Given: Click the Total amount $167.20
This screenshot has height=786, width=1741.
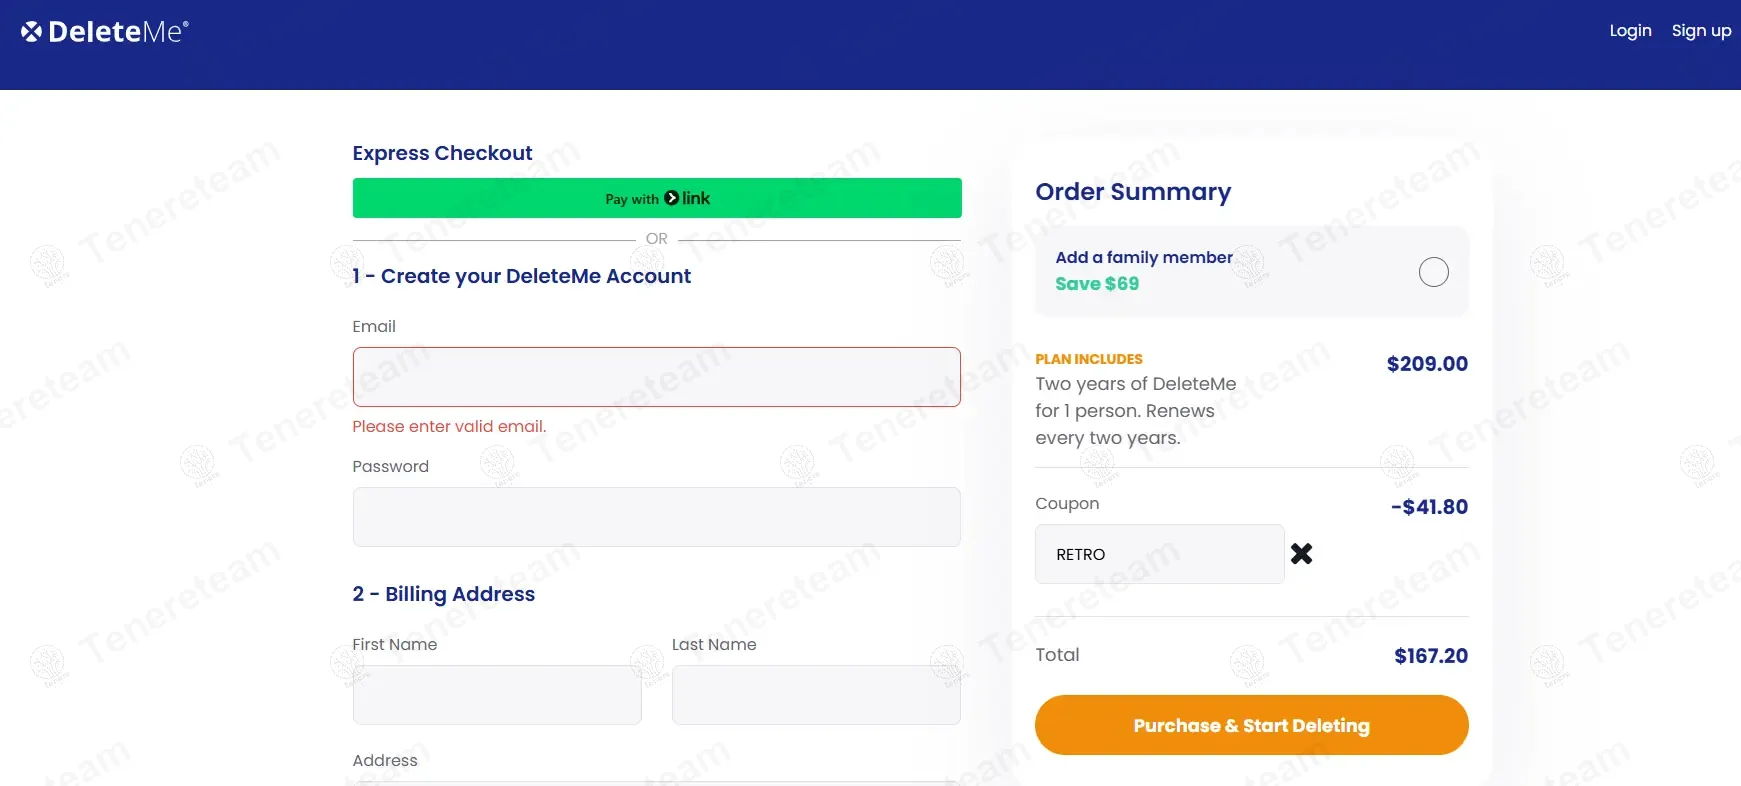Looking at the screenshot, I should (x=1431, y=656).
